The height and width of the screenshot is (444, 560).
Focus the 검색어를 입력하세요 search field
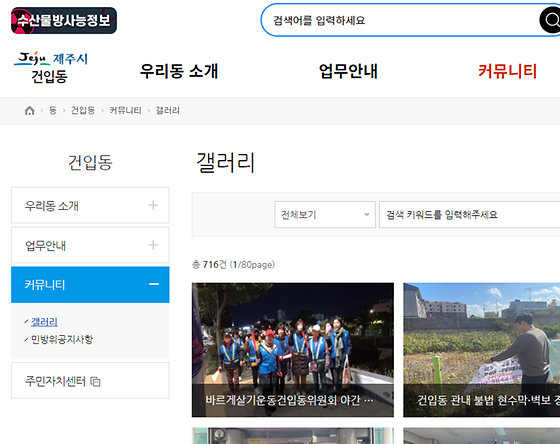click(400, 20)
